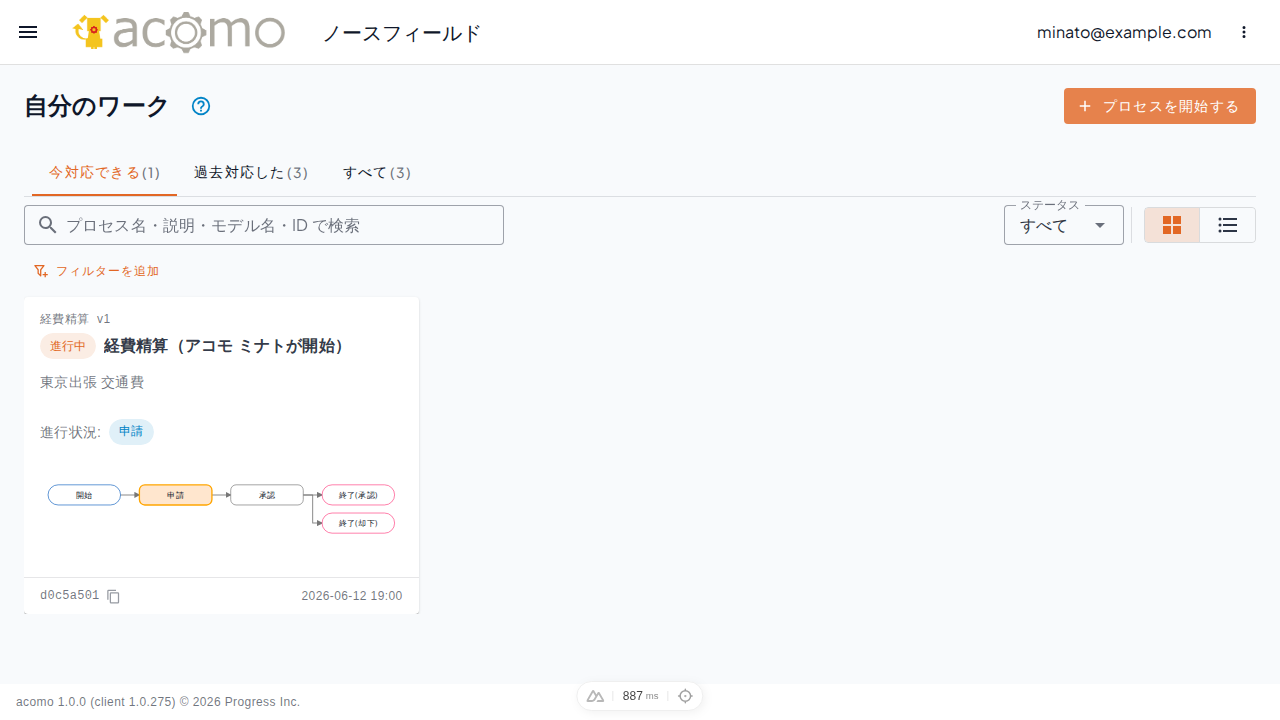Focus the process search field
Image resolution: width=1280 pixels, height=720 pixels.
click(264, 225)
